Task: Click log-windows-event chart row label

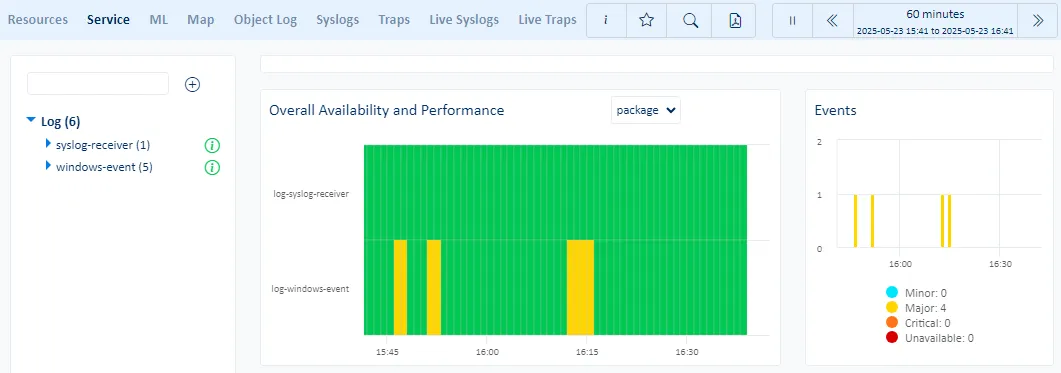Action: [311, 288]
